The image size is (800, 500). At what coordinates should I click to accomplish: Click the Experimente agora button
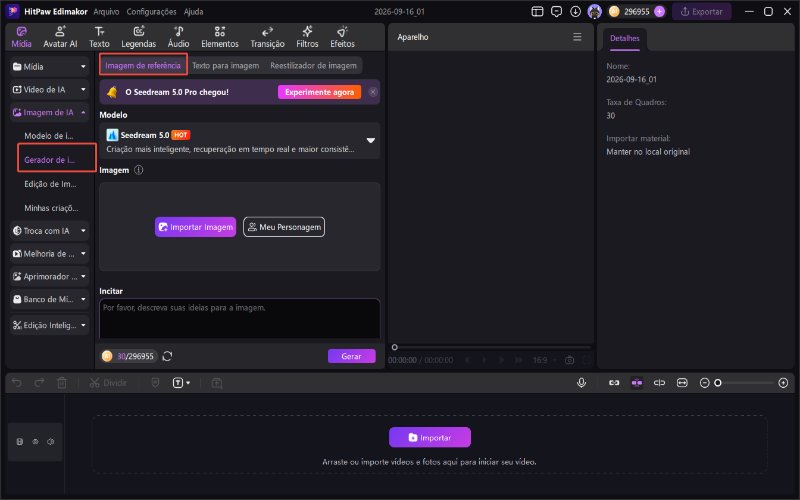pos(319,92)
